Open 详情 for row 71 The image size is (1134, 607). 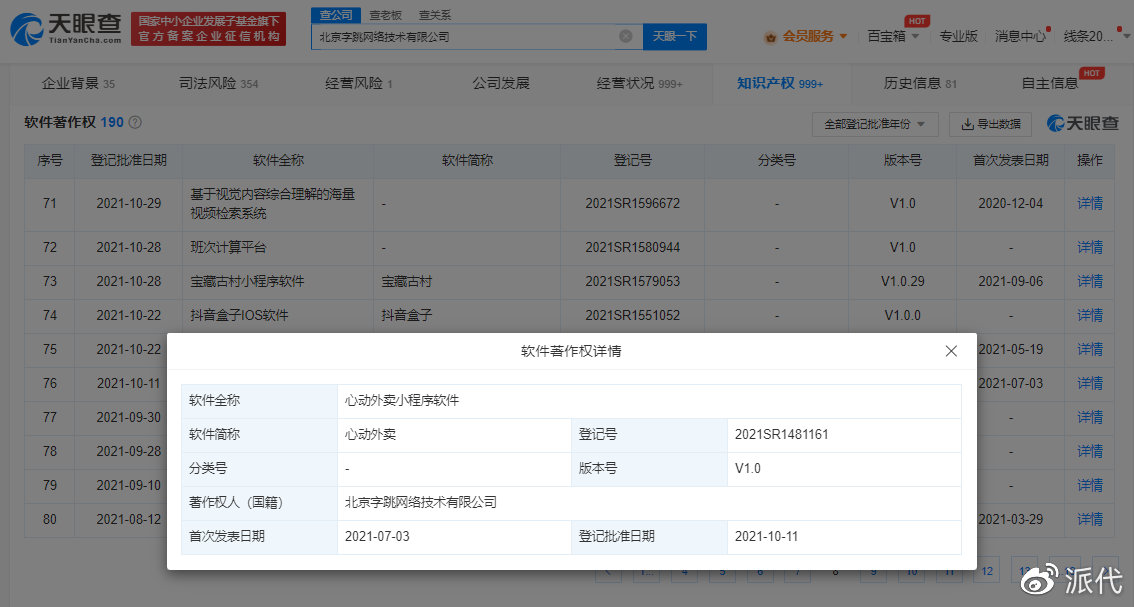1090,203
